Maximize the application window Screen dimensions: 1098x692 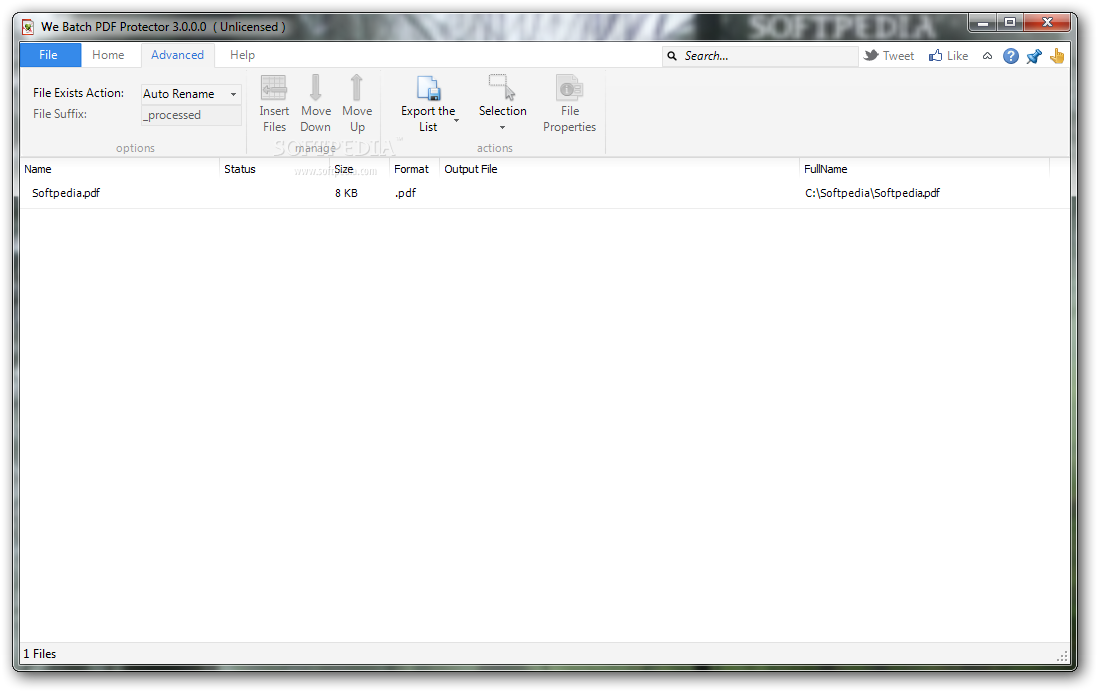[1010, 23]
